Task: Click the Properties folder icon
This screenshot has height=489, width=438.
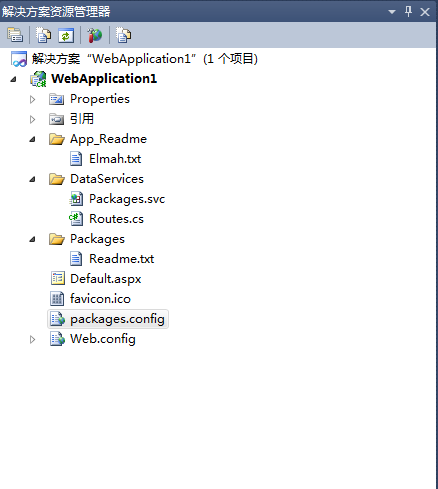Action: [x=57, y=99]
